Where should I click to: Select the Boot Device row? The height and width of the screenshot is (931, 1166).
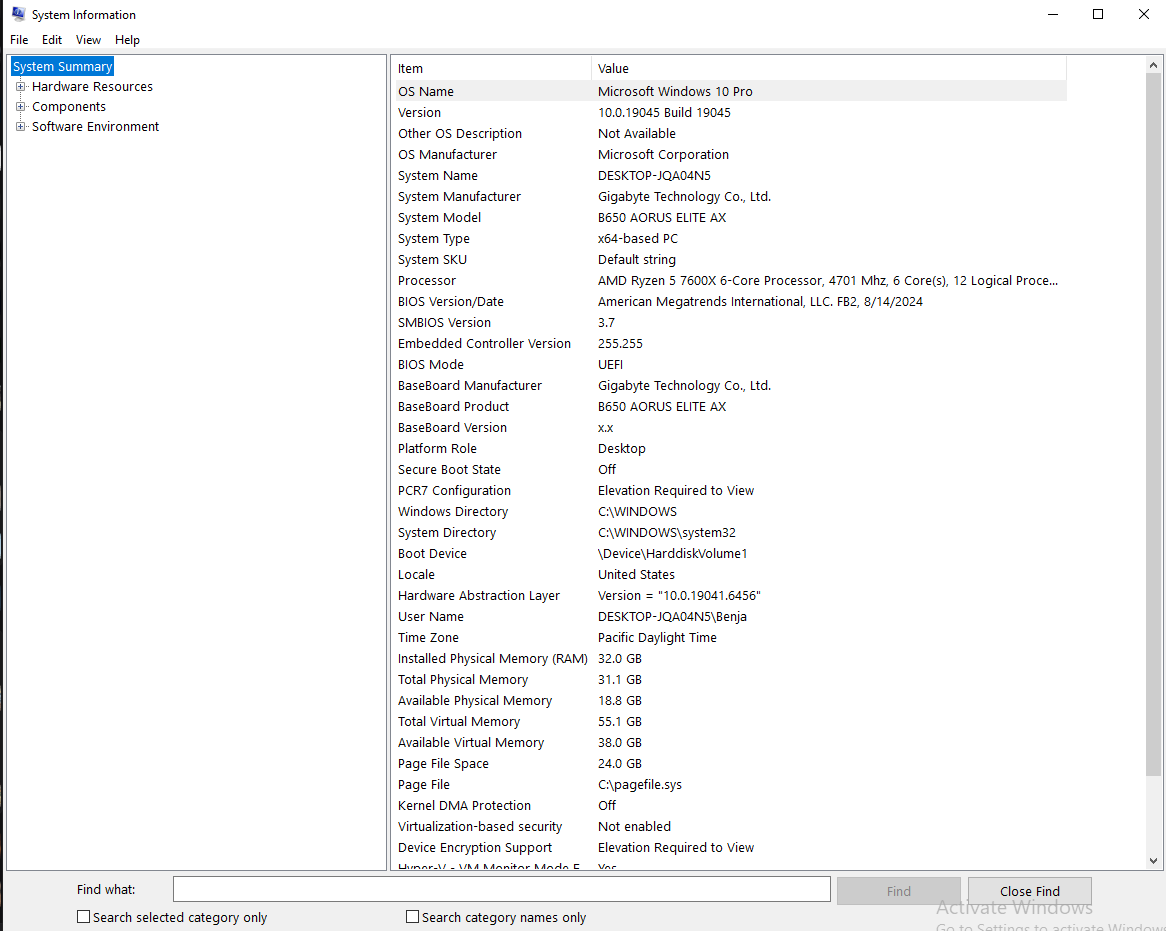[x=729, y=553]
